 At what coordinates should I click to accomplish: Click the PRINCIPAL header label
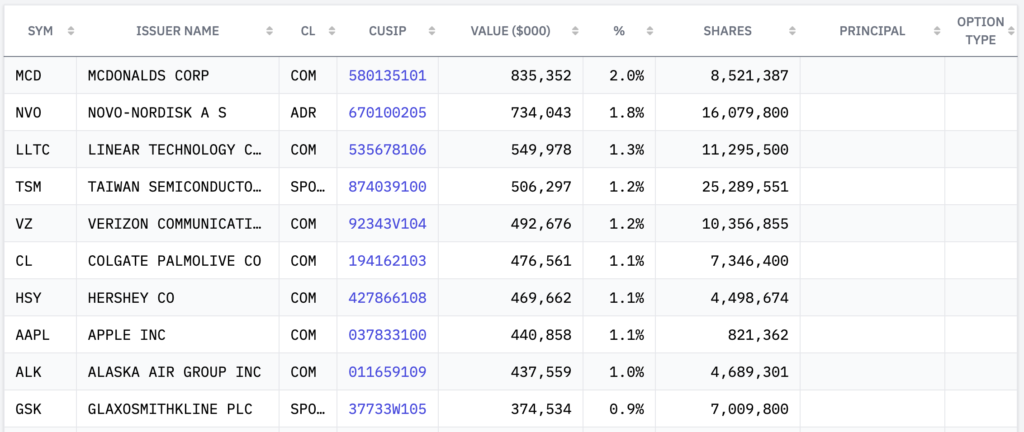tap(872, 31)
